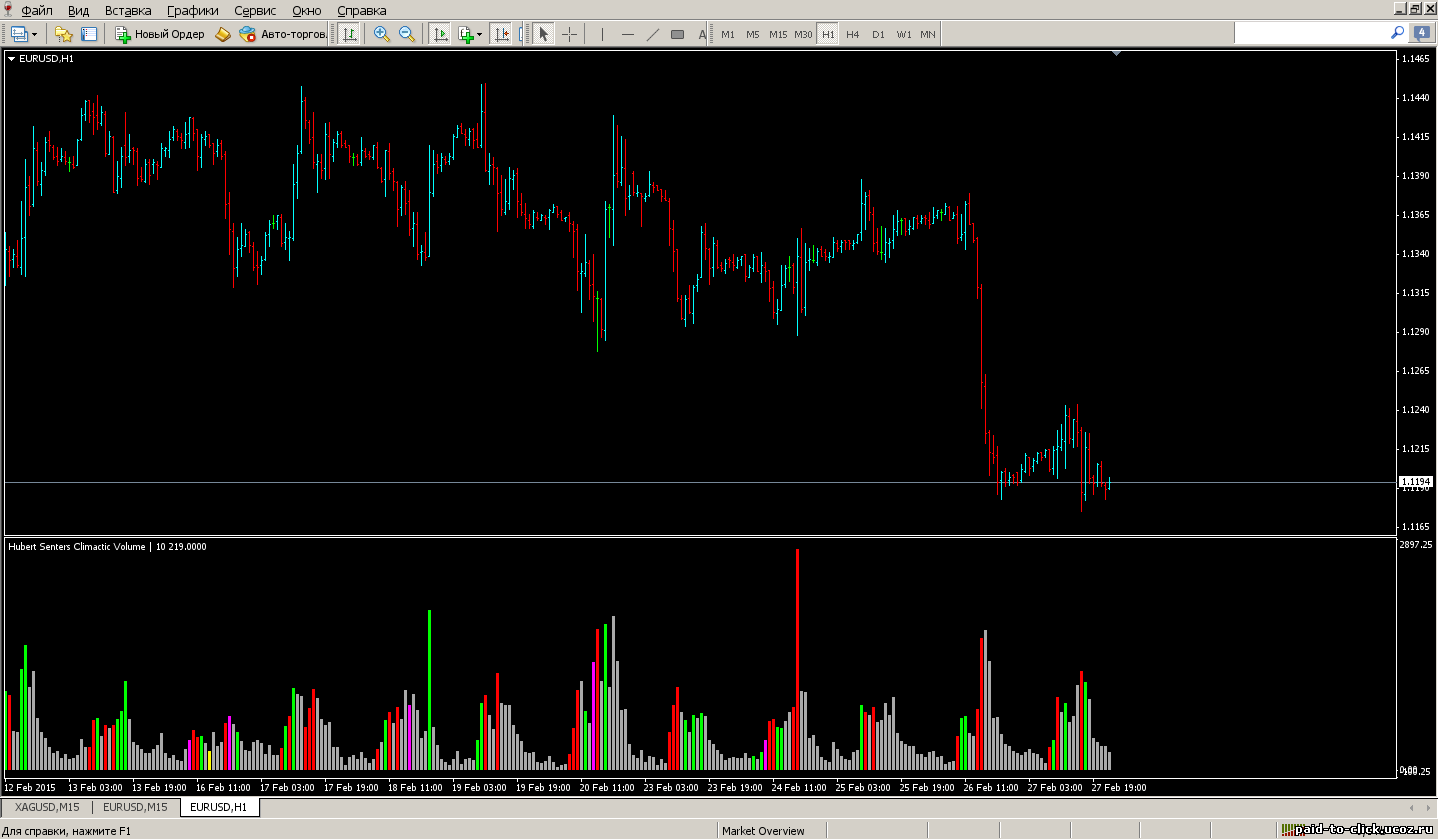Screen dimensions: 1438x839
Task: Select the text label A tool
Action: tap(701, 34)
